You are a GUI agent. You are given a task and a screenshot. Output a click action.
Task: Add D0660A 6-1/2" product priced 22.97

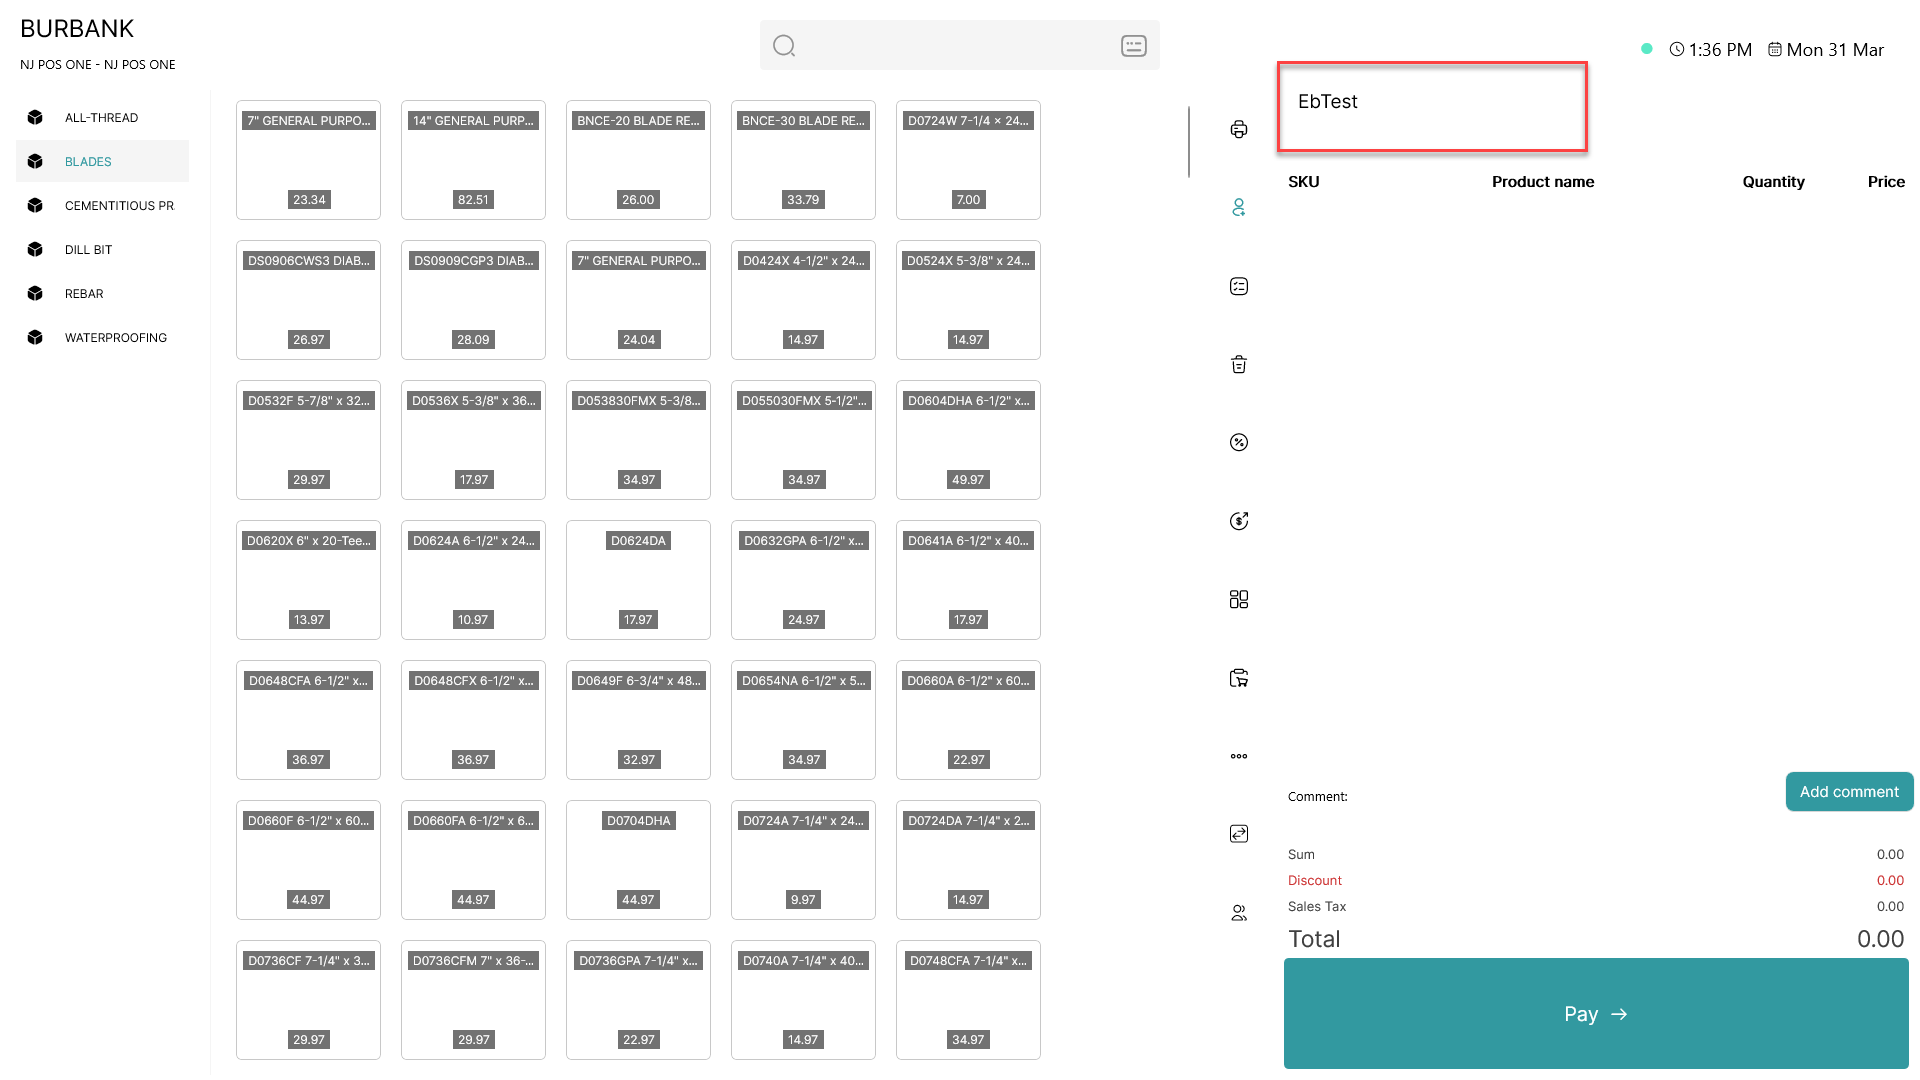(968, 720)
